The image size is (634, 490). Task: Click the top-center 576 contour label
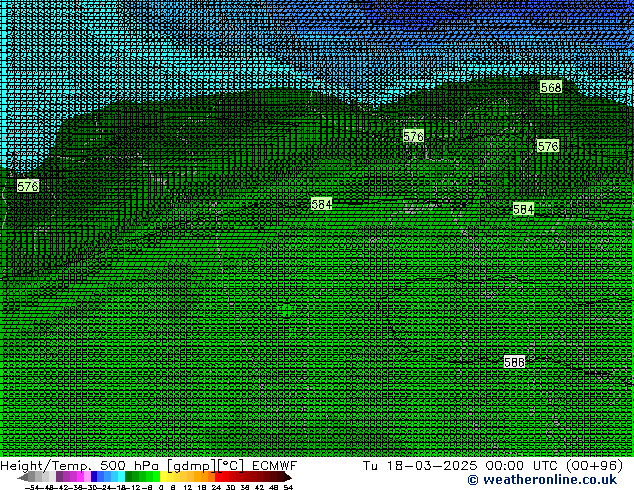click(413, 136)
